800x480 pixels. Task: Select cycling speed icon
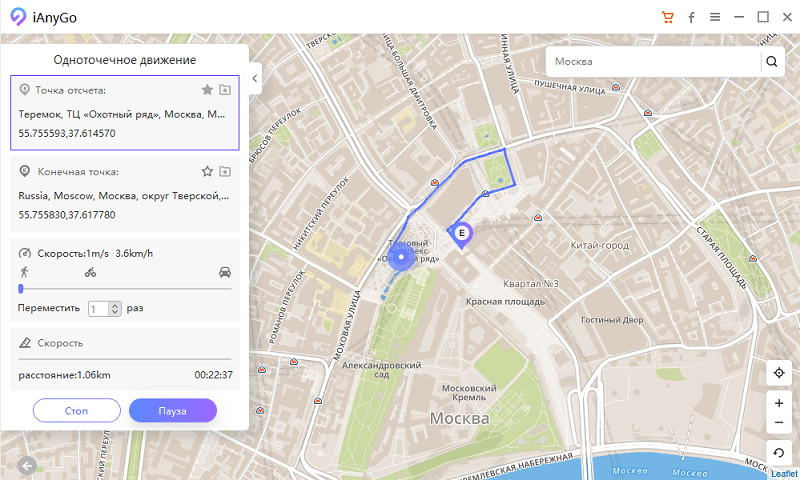coord(90,272)
